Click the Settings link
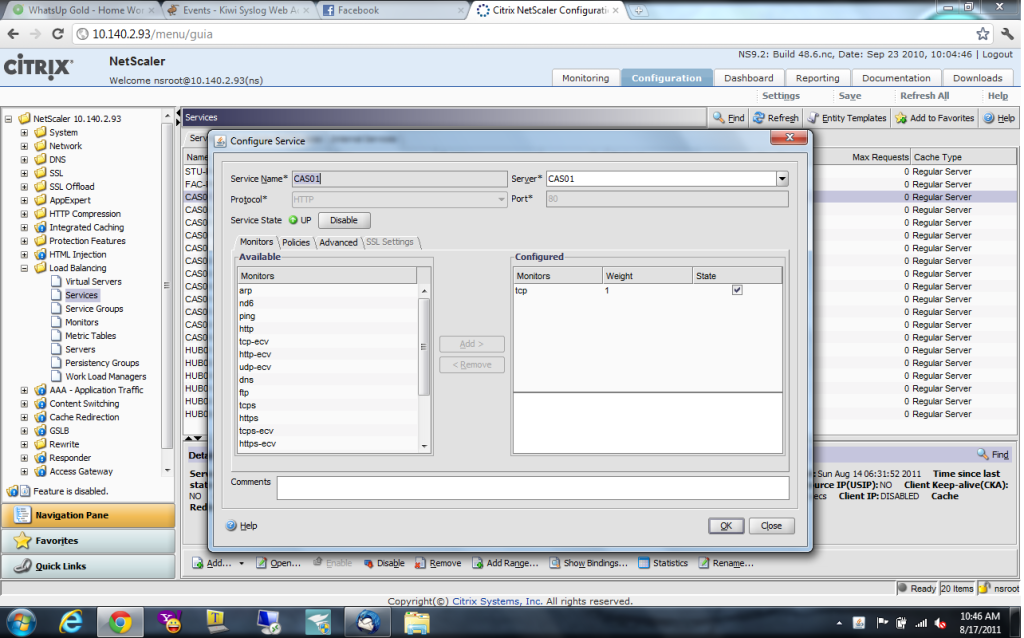Viewport: 1024px width, 638px height. (x=780, y=95)
